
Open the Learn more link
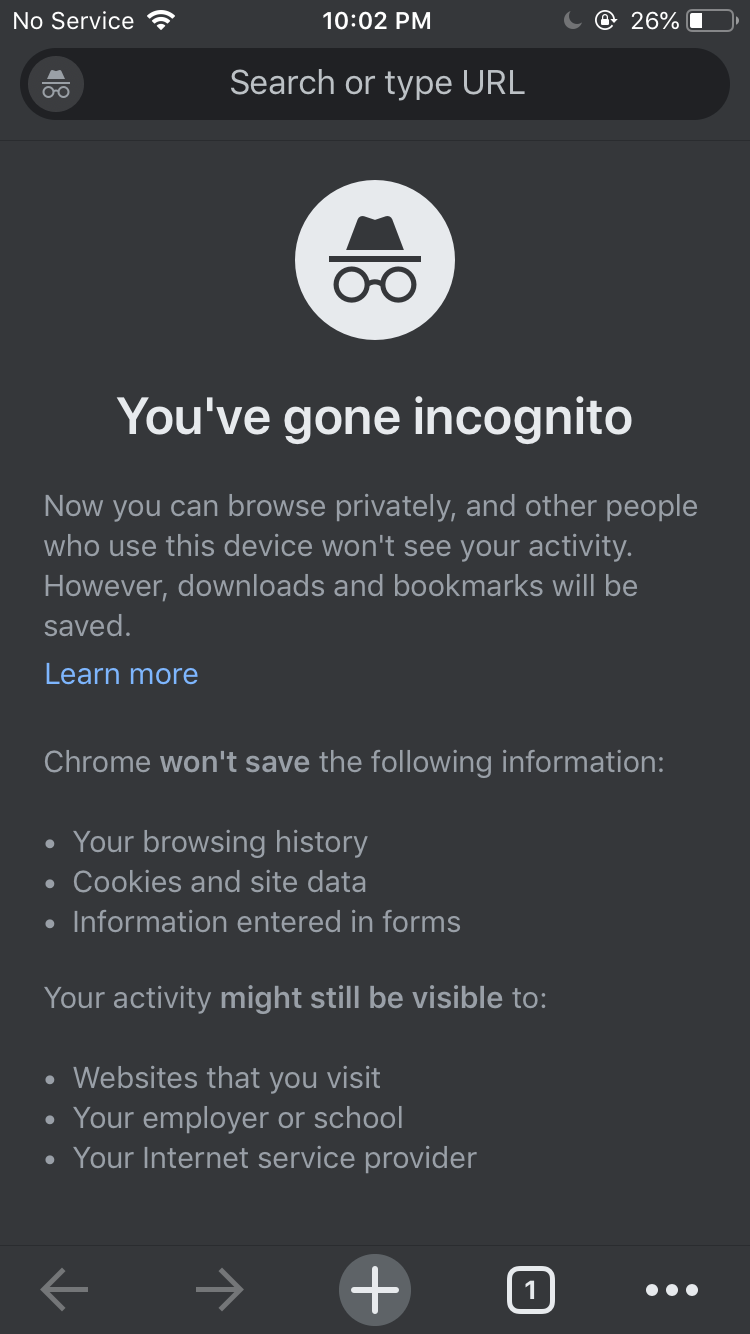pos(121,674)
